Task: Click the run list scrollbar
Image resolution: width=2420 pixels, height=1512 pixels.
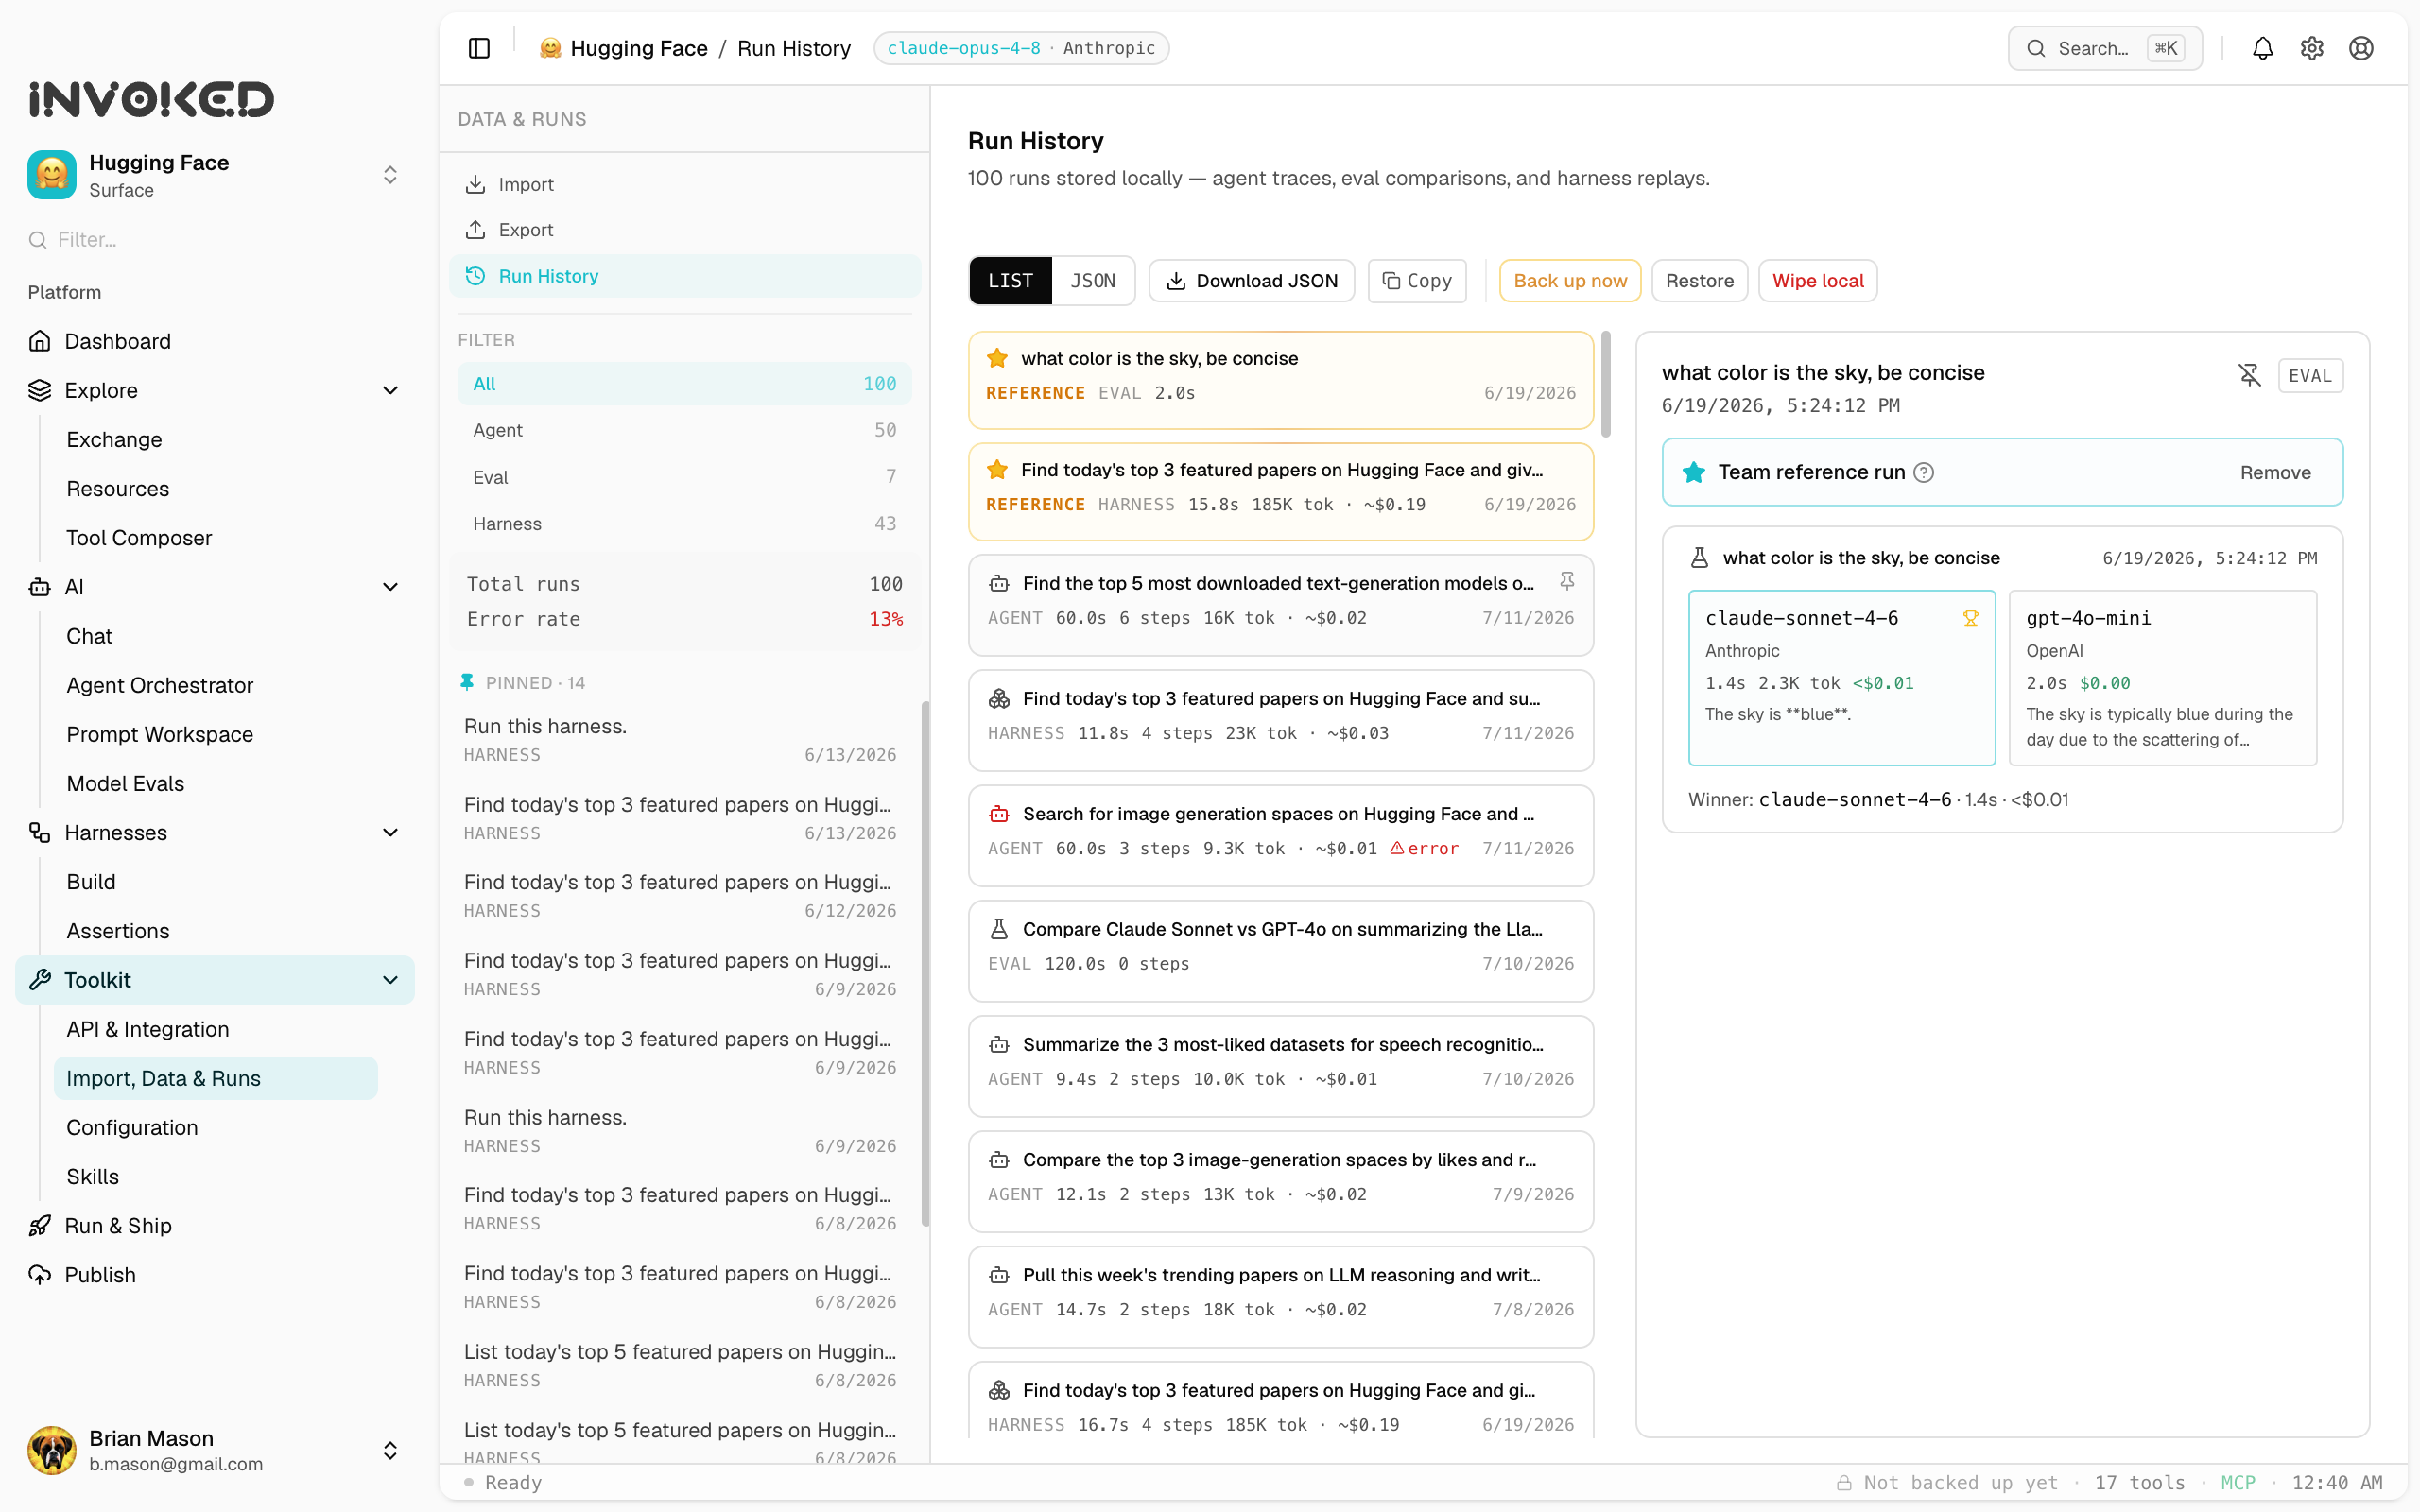Action: pyautogui.click(x=1606, y=384)
